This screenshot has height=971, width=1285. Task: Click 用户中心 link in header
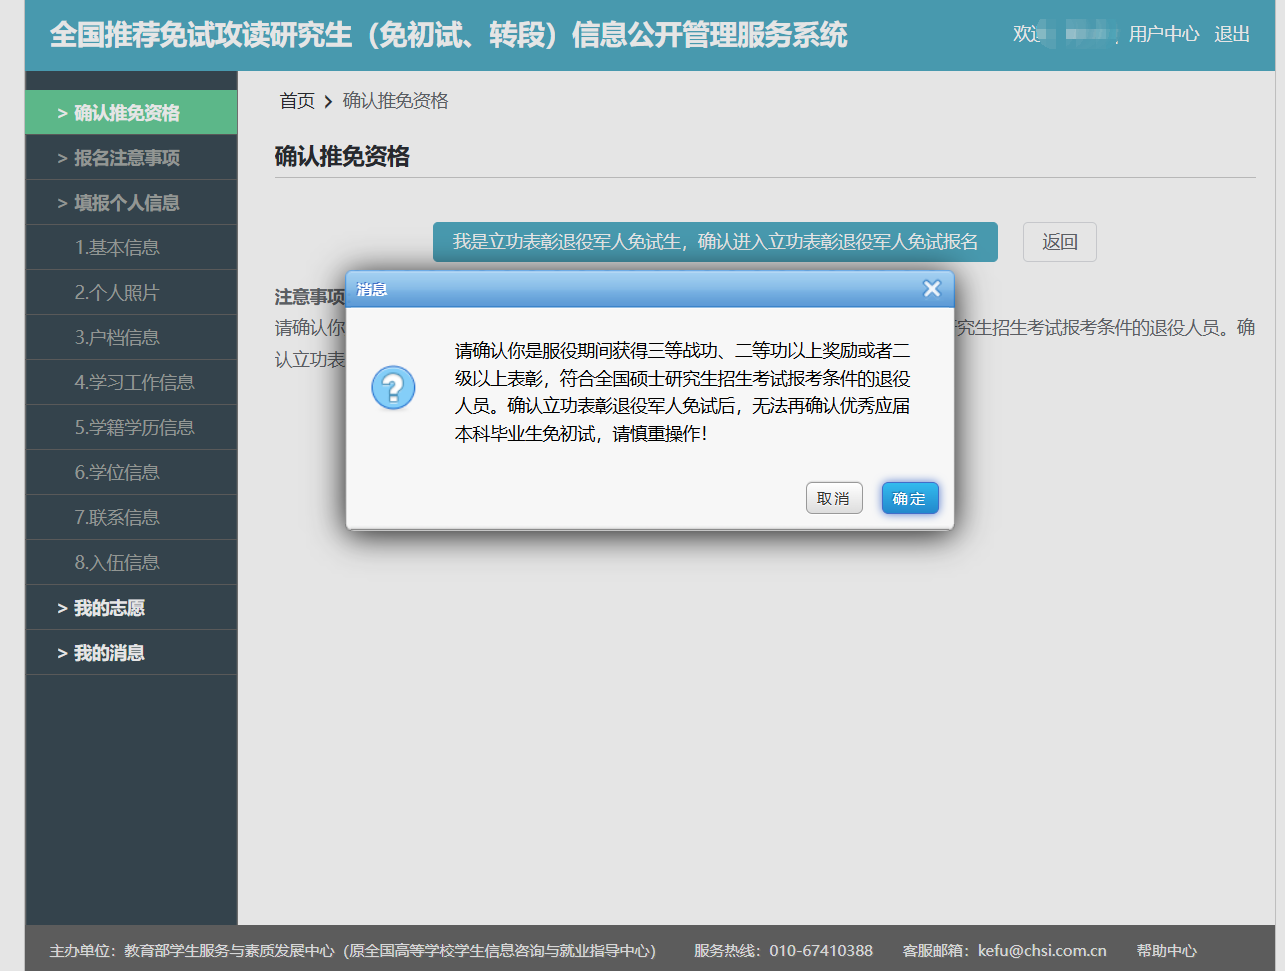click(x=1163, y=34)
